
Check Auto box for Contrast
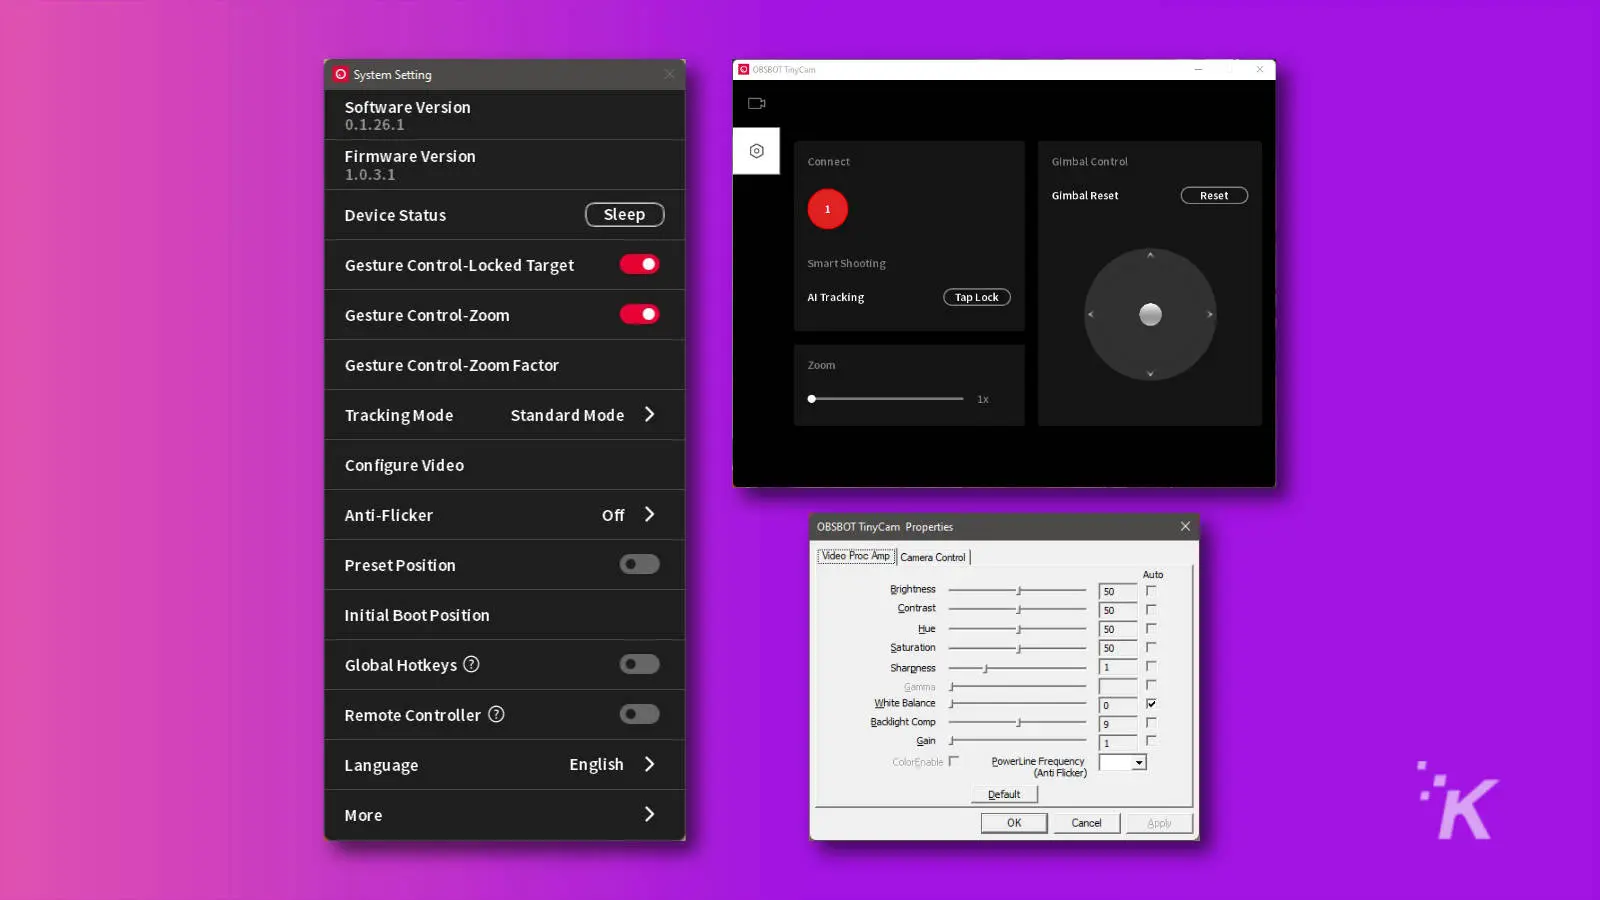pyautogui.click(x=1151, y=609)
